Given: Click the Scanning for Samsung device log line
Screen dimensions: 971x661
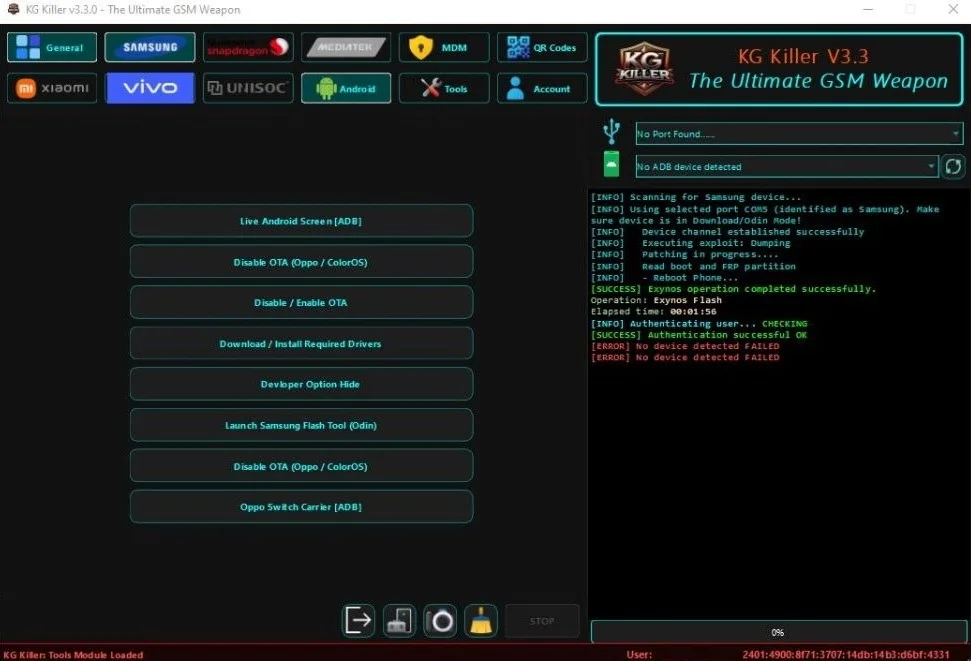Looking at the screenshot, I should 695,197.
